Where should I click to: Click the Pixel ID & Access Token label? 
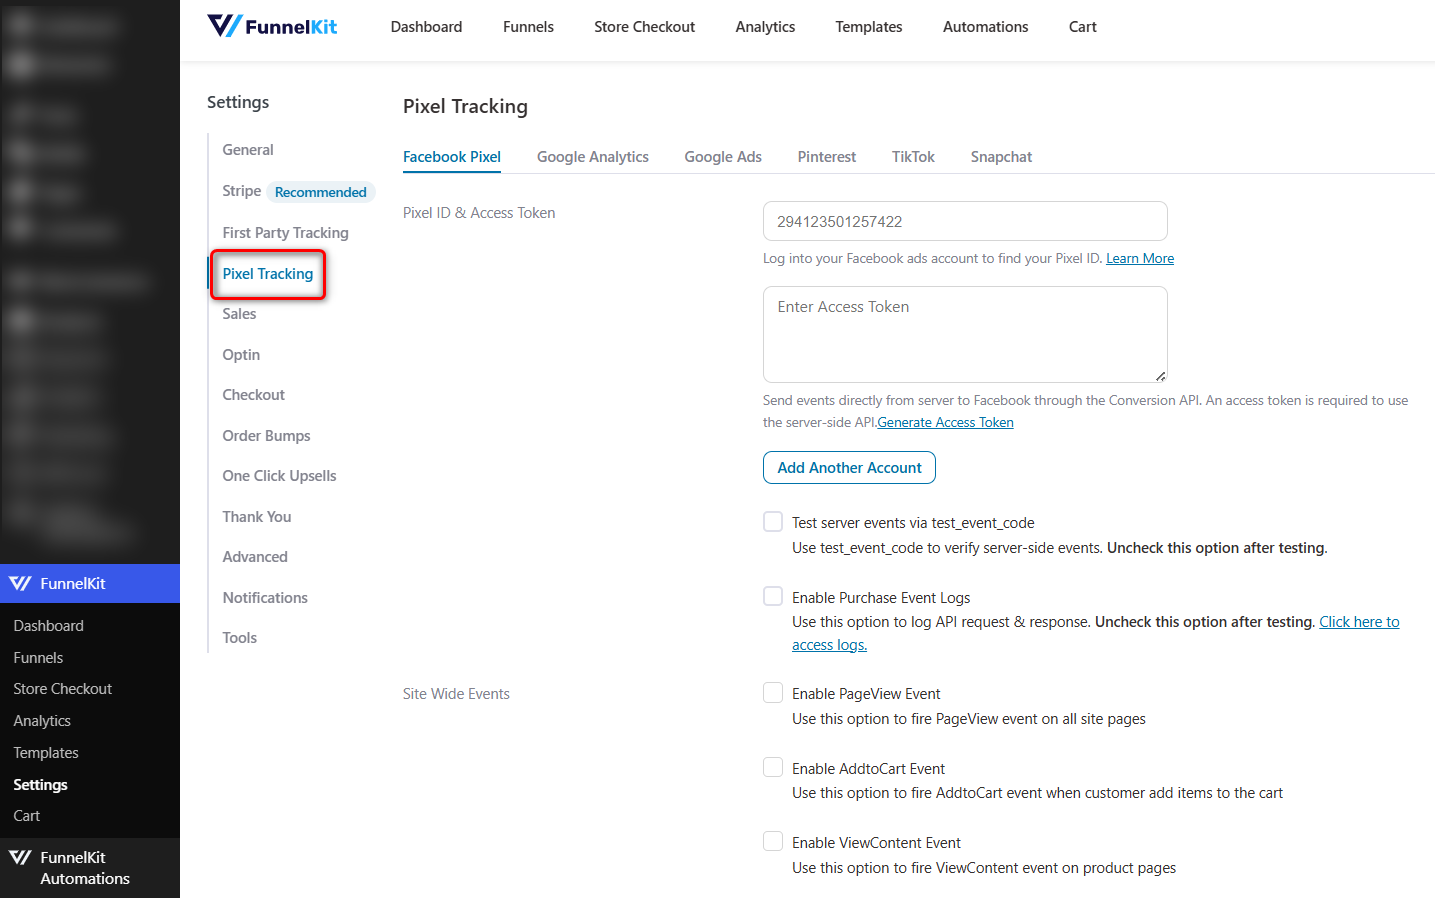pos(479,213)
